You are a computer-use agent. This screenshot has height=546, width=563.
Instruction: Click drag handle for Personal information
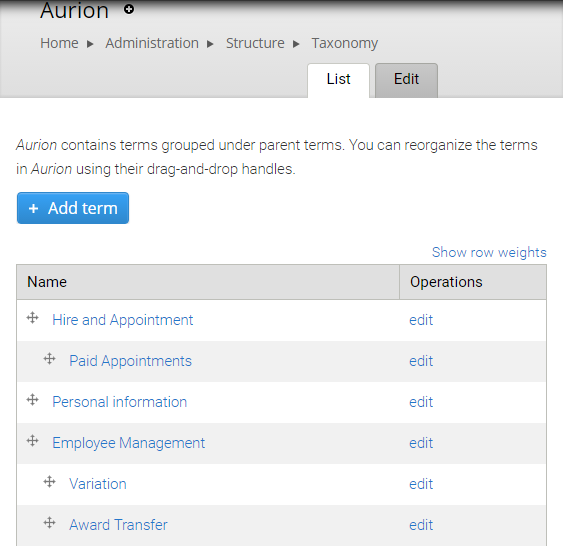[33, 400]
